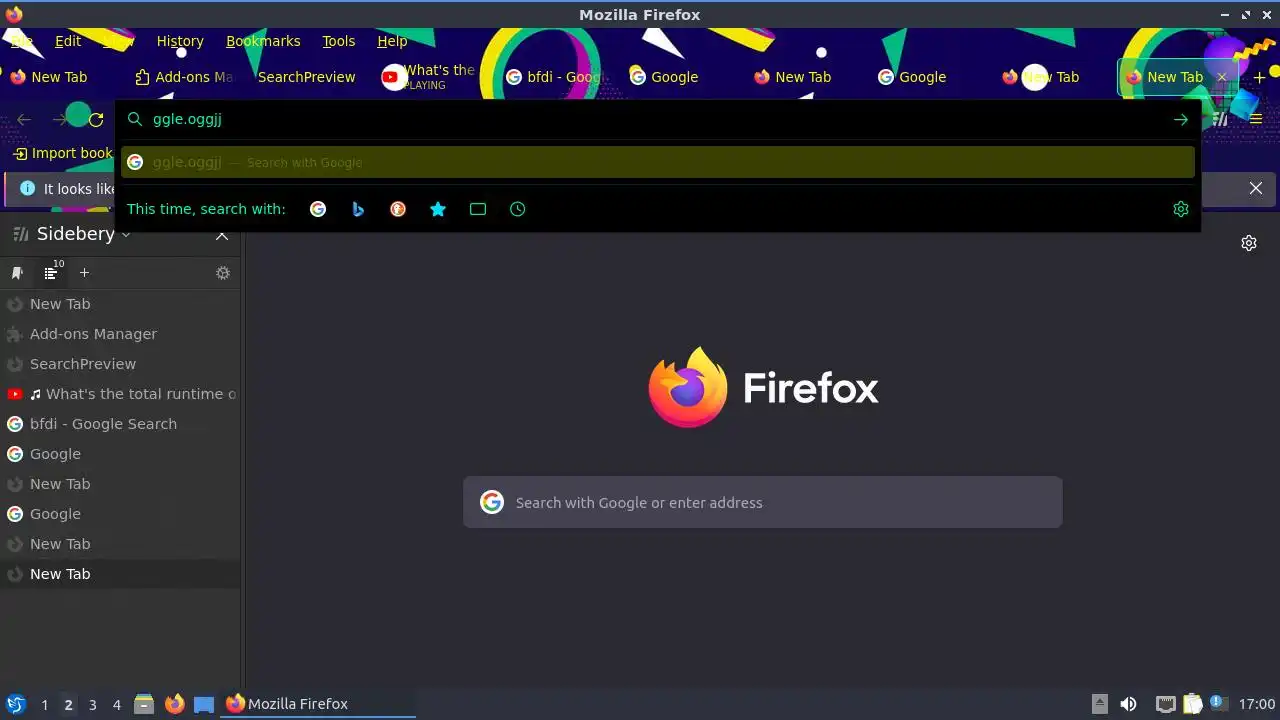Click the address bar text ggle.oggjj
Viewport: 1280px width, 720px height.
[187, 119]
